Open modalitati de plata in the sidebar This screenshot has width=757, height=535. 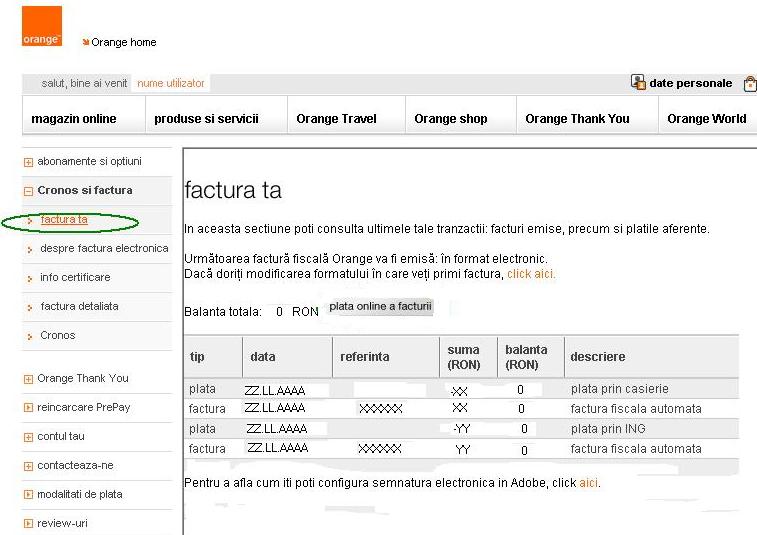tap(80, 494)
